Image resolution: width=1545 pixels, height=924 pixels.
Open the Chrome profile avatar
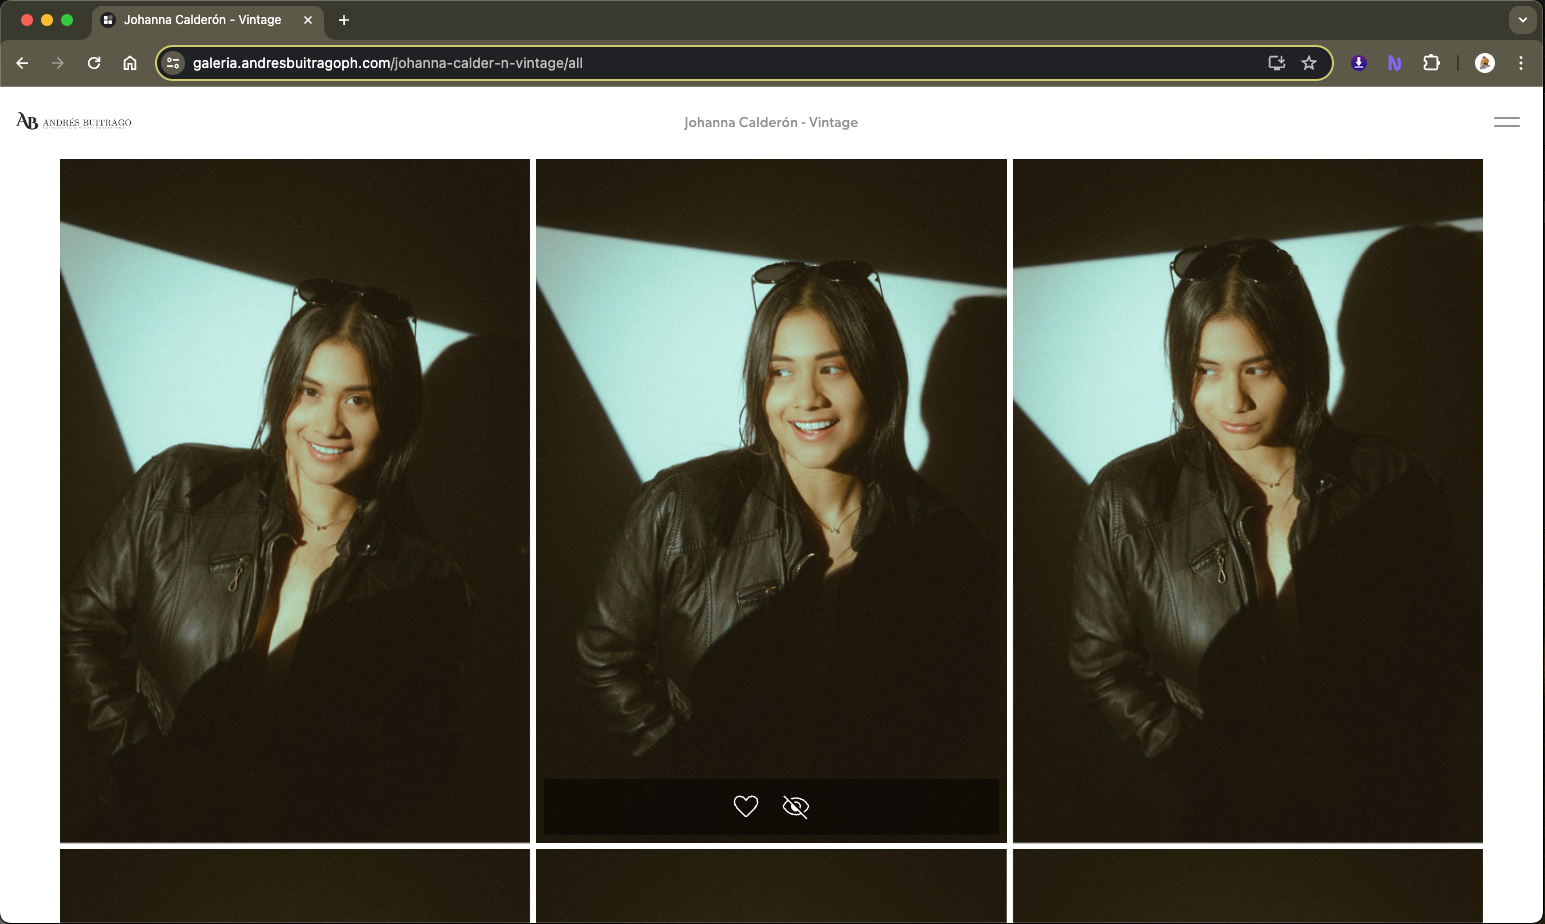click(1485, 63)
